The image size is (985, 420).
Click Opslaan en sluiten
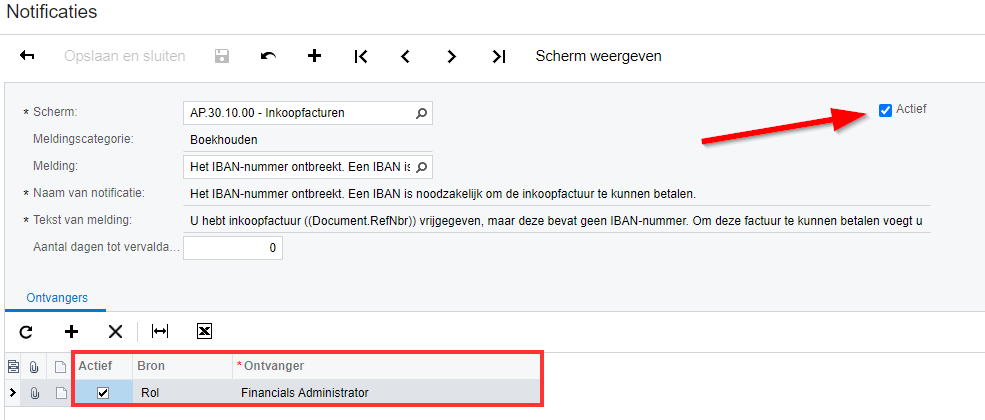point(124,56)
